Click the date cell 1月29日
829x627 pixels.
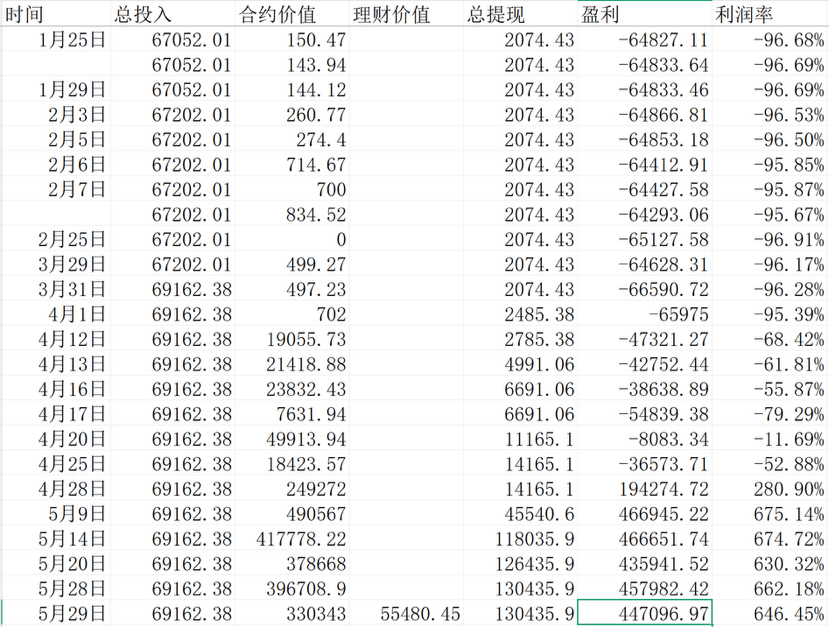point(55,89)
